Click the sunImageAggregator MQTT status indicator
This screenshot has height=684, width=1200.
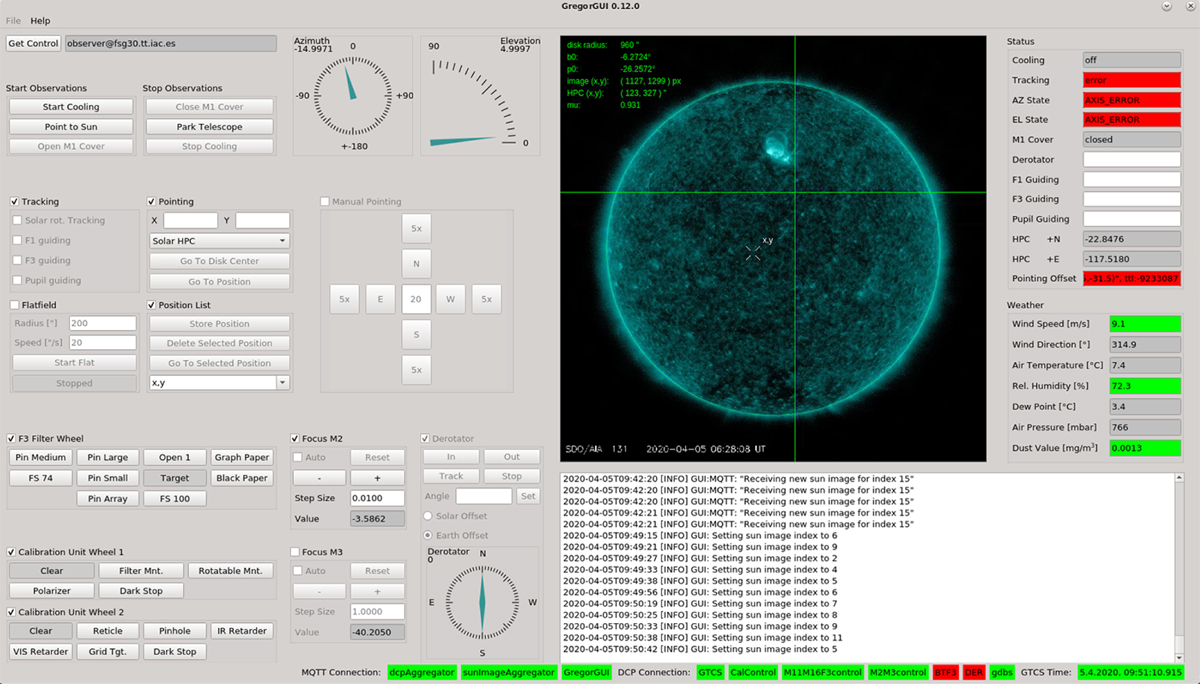(x=509, y=672)
